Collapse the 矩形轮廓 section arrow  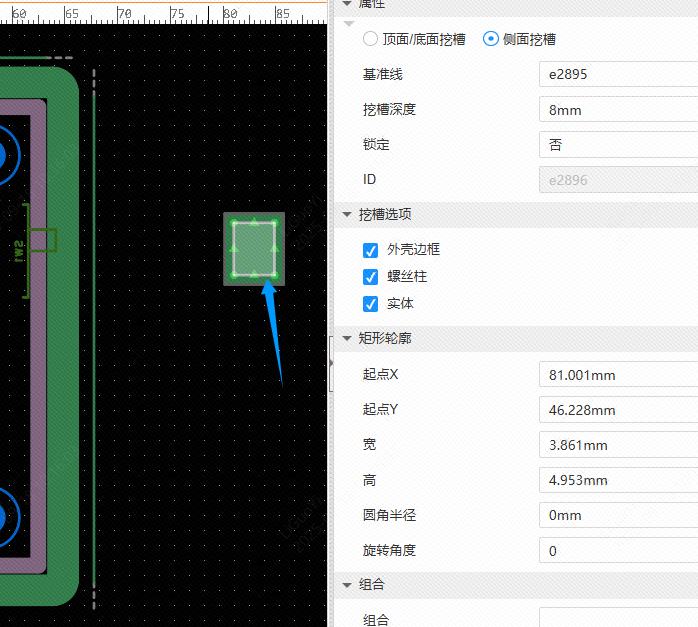coord(348,338)
